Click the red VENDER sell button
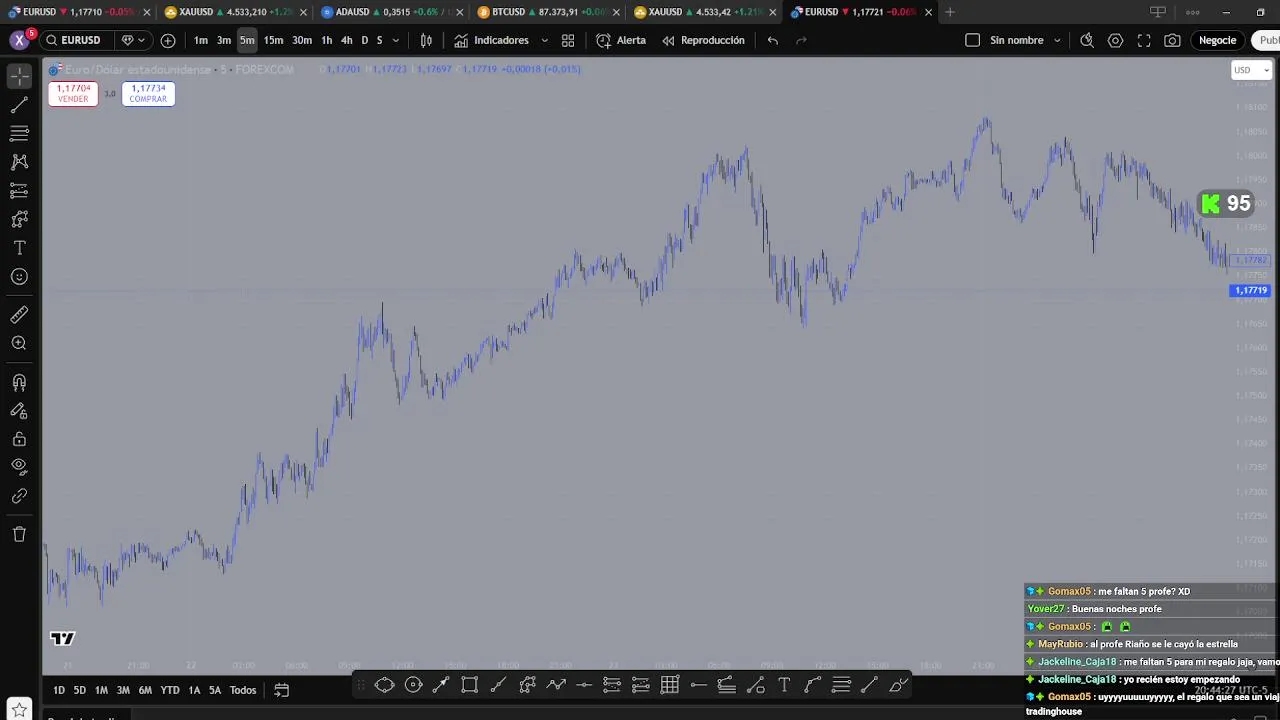The height and width of the screenshot is (720, 1280). click(x=73, y=94)
